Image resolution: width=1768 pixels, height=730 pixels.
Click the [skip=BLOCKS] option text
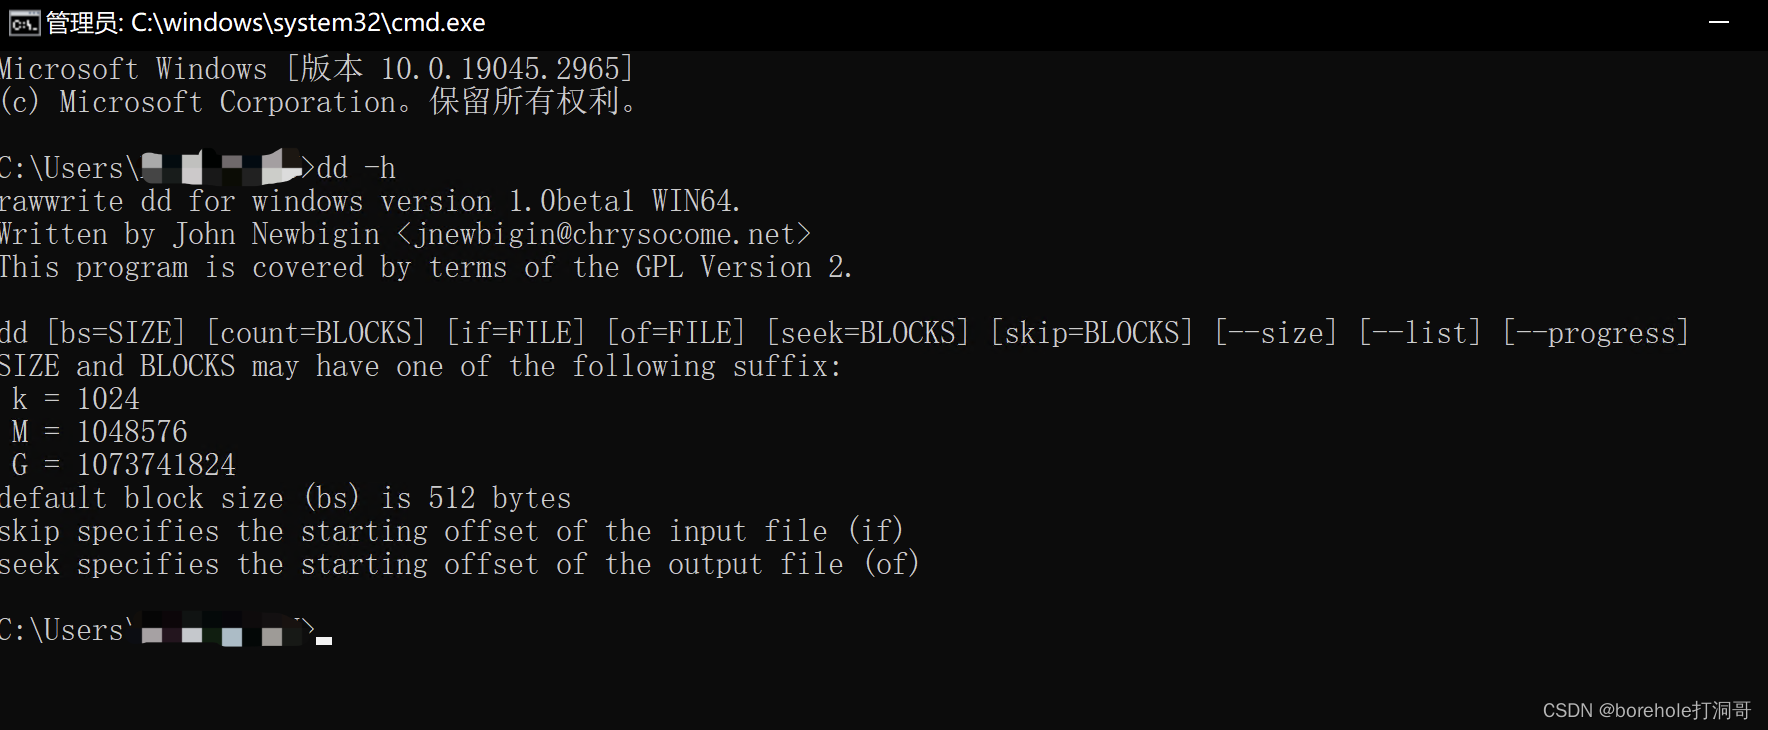pyautogui.click(x=1092, y=333)
